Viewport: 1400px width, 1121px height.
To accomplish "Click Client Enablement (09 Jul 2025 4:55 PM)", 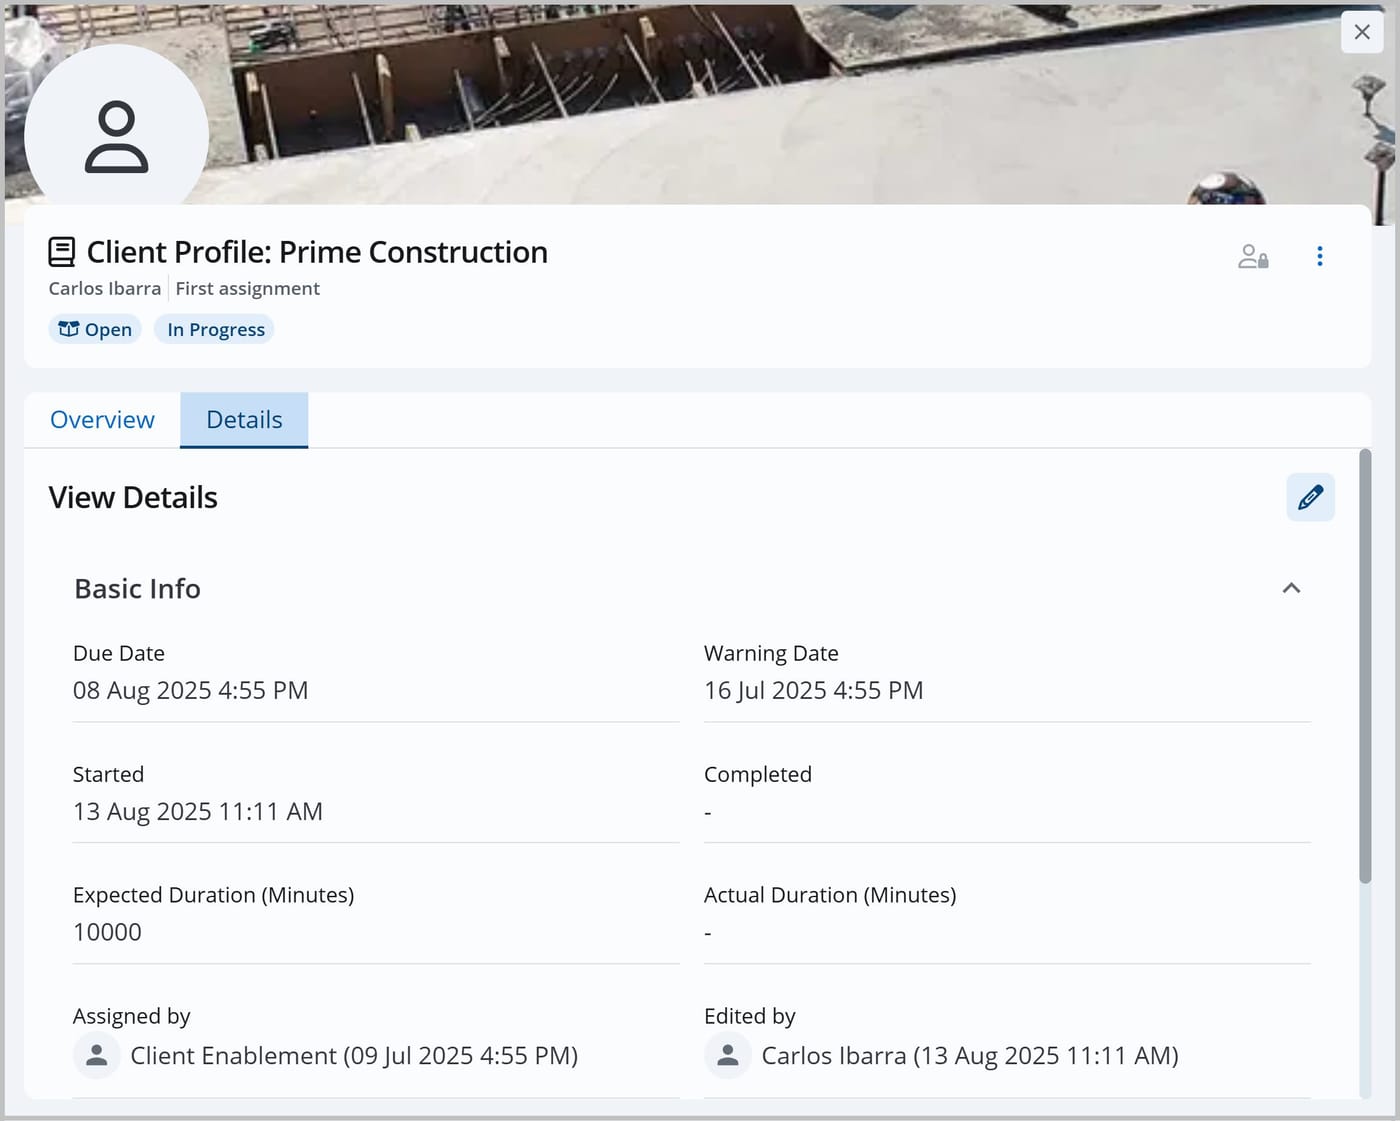I will pos(354,1056).
